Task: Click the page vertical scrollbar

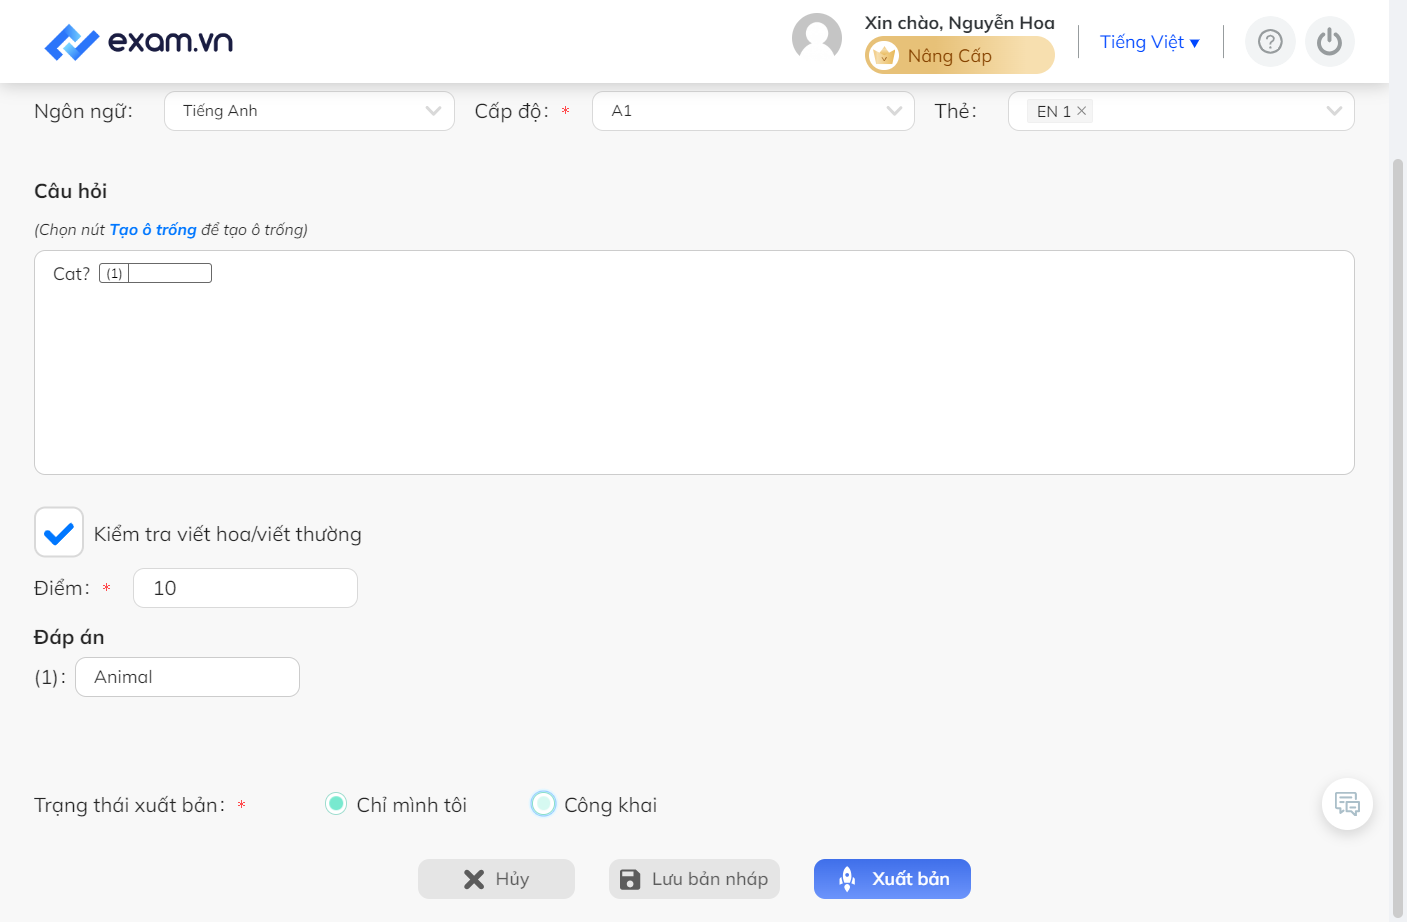Action: click(x=1398, y=538)
